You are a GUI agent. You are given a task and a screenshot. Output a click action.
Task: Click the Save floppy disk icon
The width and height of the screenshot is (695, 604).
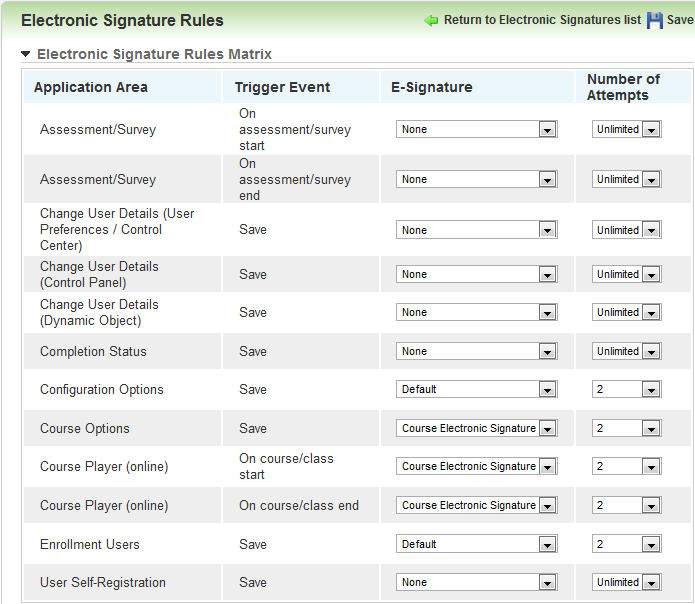tap(655, 20)
